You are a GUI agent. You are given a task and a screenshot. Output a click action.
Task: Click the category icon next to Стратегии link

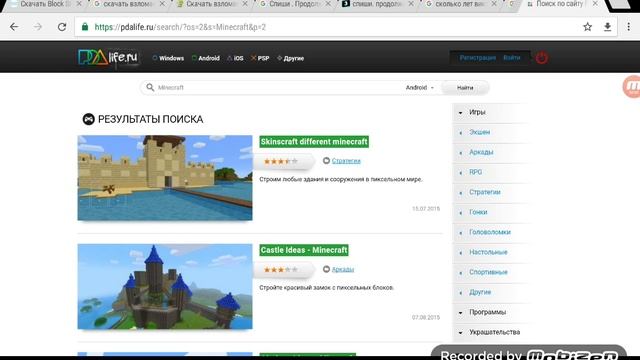point(326,160)
